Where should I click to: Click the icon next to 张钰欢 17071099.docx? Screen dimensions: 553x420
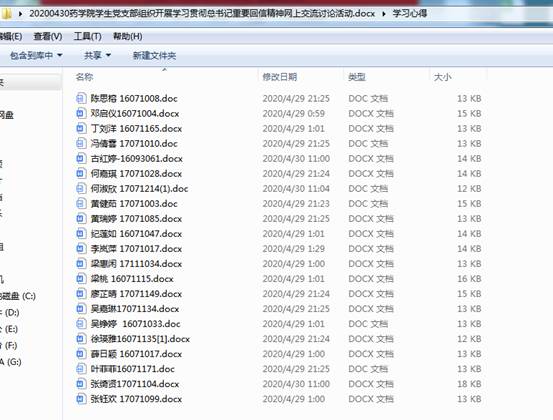tap(81, 399)
